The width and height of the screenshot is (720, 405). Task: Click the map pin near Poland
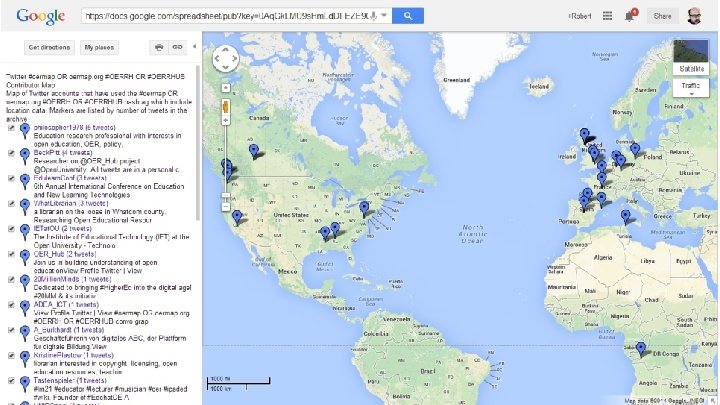pos(635,150)
